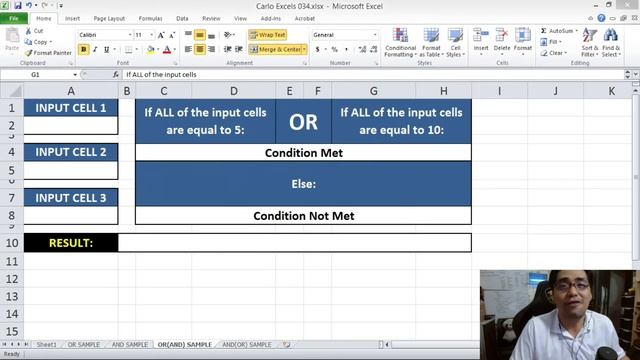The image size is (640, 360).
Task: Expand the borders dropdown arrow
Action: (136, 49)
